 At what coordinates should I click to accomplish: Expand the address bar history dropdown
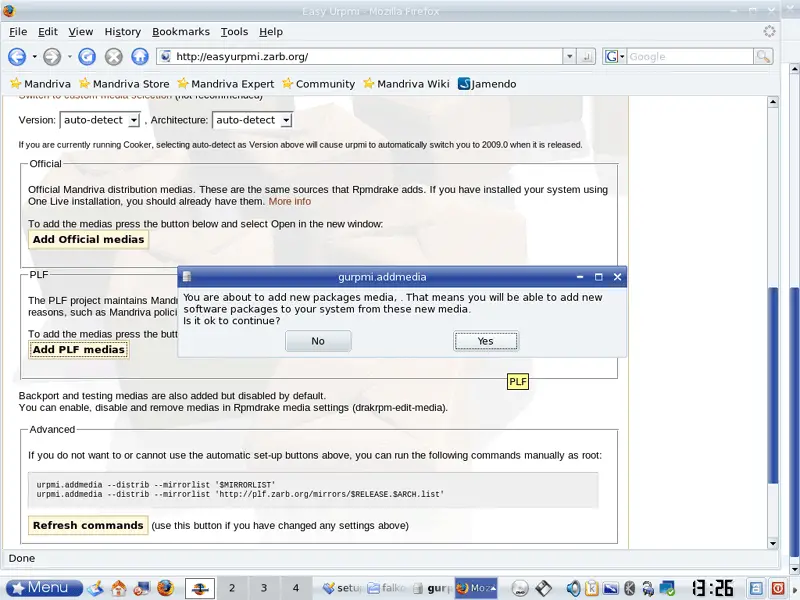click(x=569, y=57)
